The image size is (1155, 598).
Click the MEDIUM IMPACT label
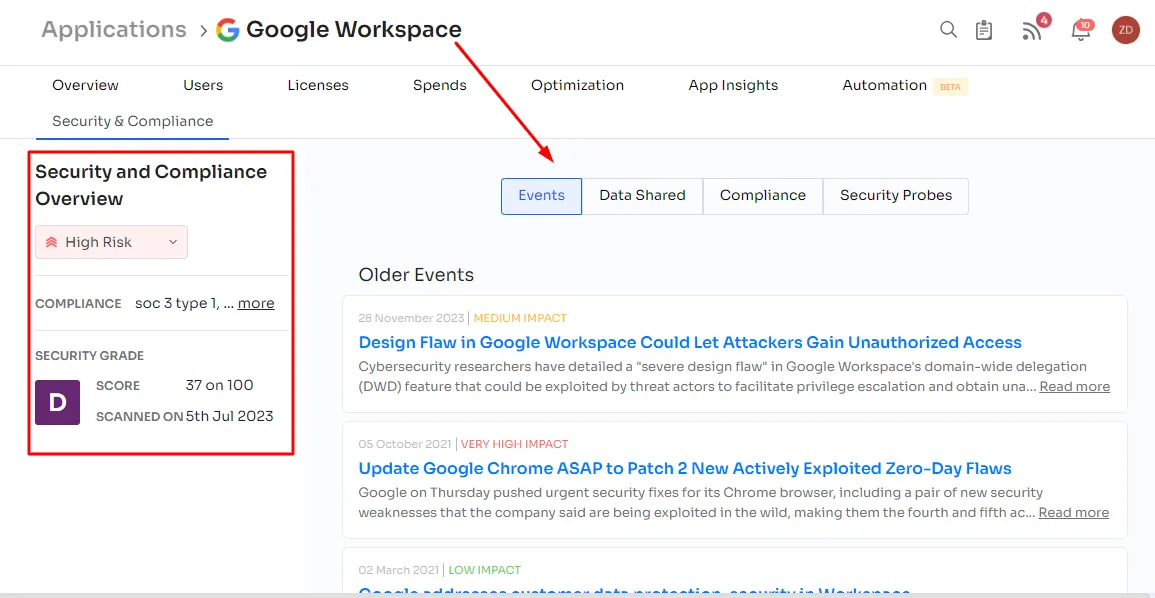(x=520, y=318)
